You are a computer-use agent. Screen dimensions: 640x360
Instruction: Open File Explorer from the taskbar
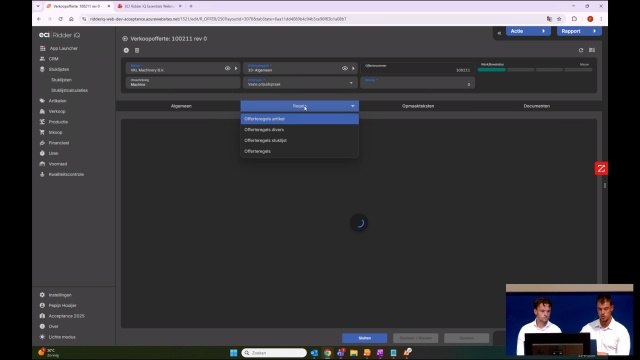(x=354, y=353)
